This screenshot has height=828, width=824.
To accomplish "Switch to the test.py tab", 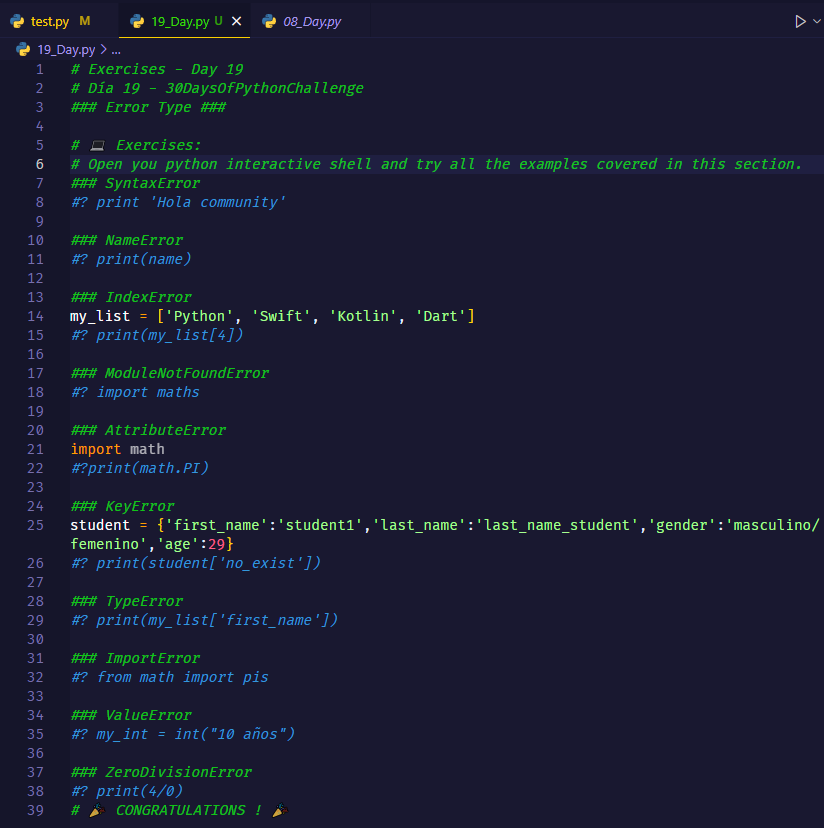I will point(50,21).
